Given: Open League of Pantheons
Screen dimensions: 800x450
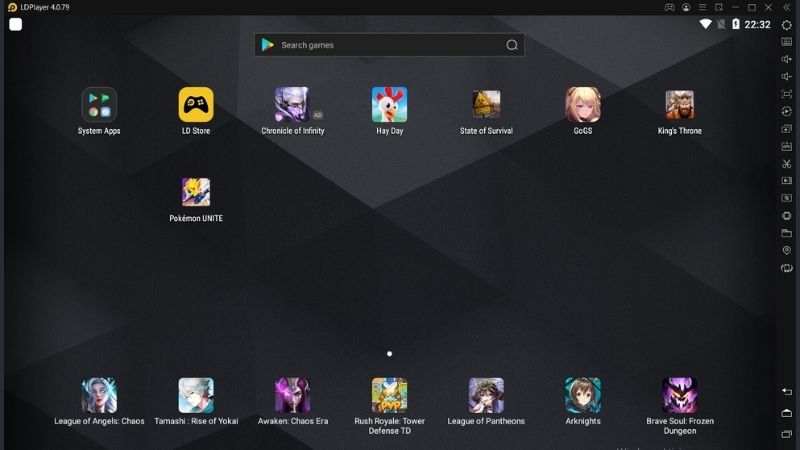Looking at the screenshot, I should [x=486, y=395].
